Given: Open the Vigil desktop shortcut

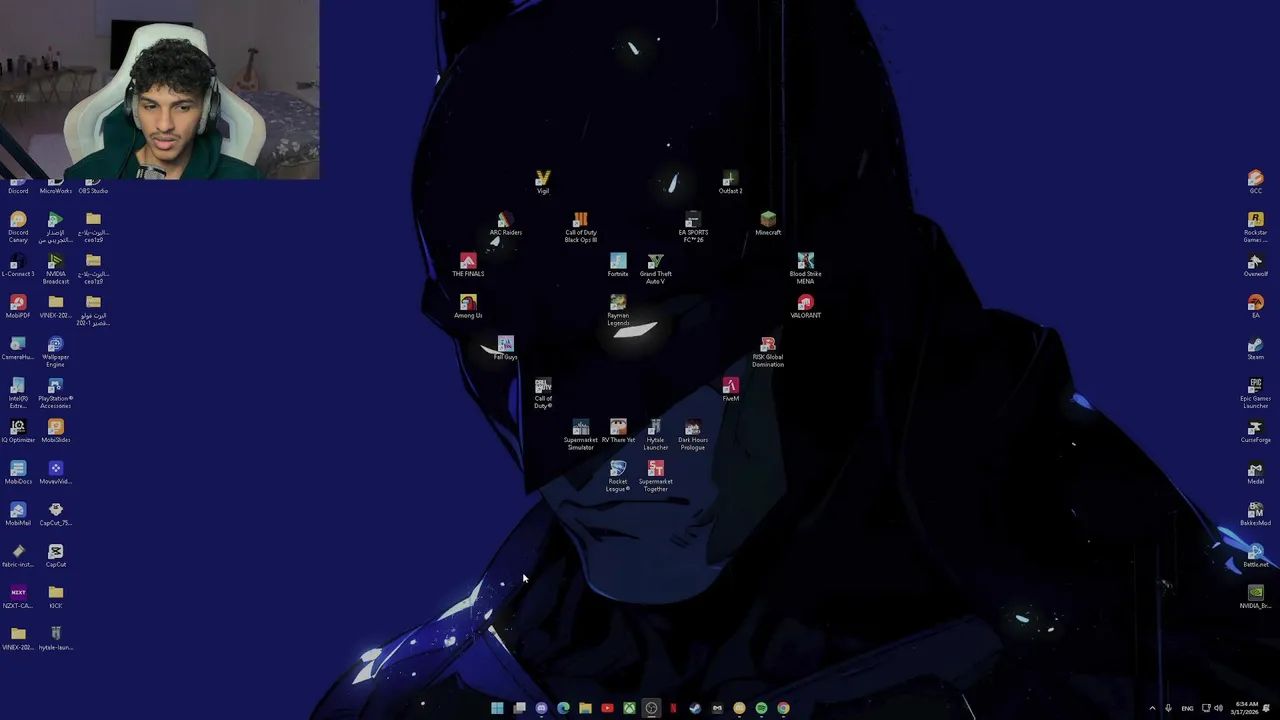Looking at the screenshot, I should click(x=543, y=182).
